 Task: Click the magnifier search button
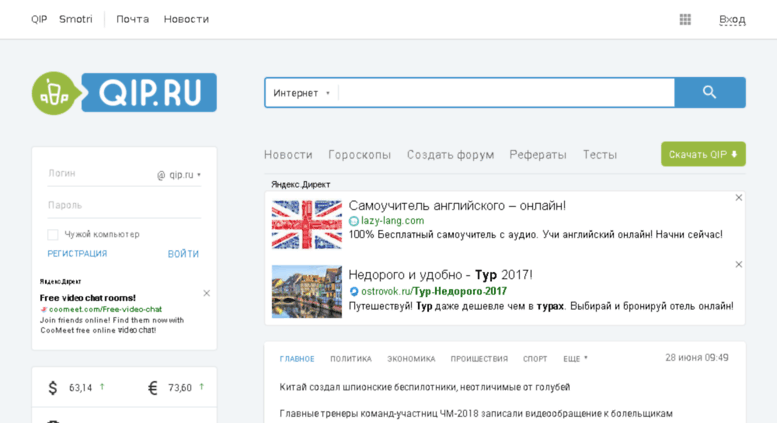pos(710,92)
